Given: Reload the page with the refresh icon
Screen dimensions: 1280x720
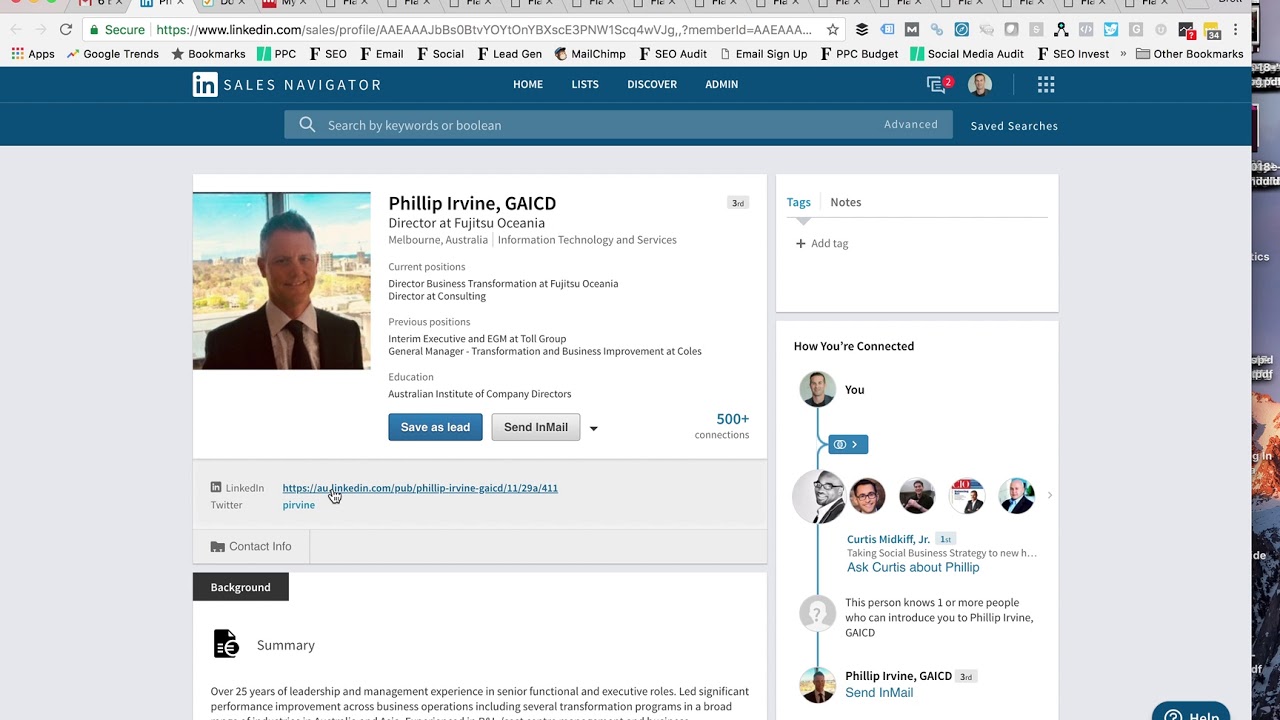Looking at the screenshot, I should tap(66, 30).
